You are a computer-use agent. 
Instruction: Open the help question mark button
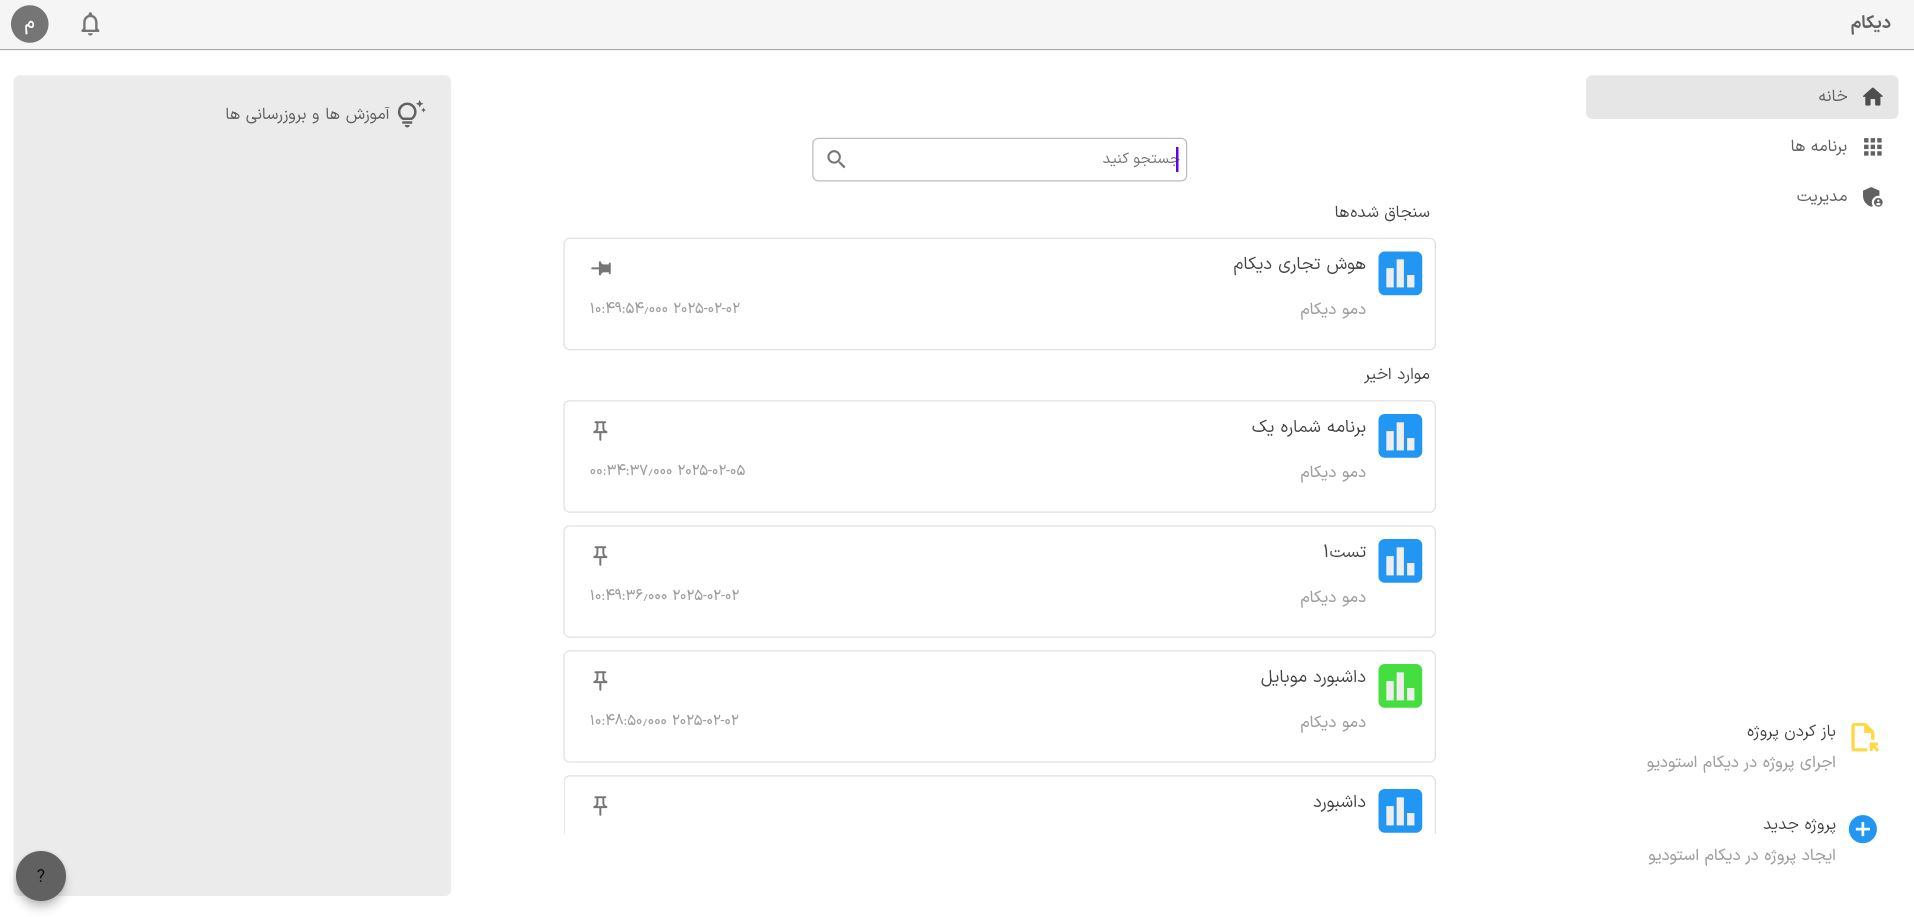[x=40, y=876]
